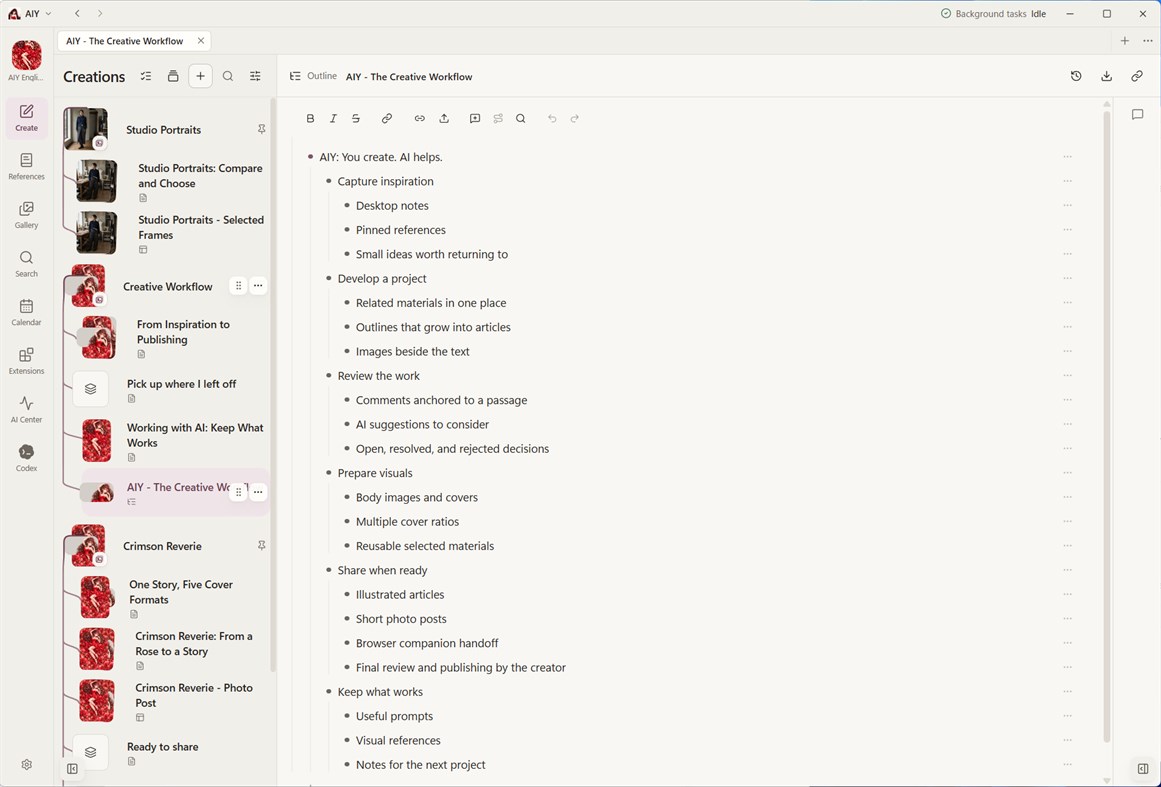Open the Extensions section

coord(27,361)
